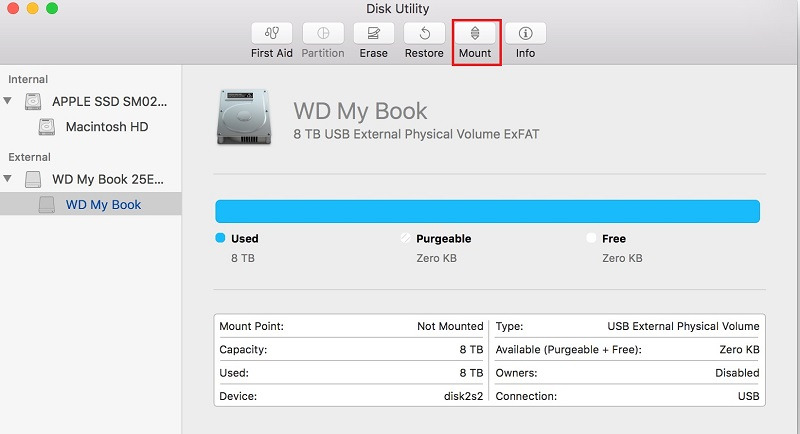The width and height of the screenshot is (800, 434).
Task: Click the "Purgeable" legend label
Action: click(x=444, y=239)
